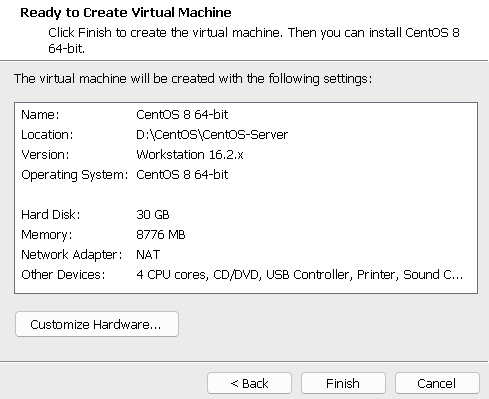Click the Memory: label
489x399 pixels.
(46, 235)
